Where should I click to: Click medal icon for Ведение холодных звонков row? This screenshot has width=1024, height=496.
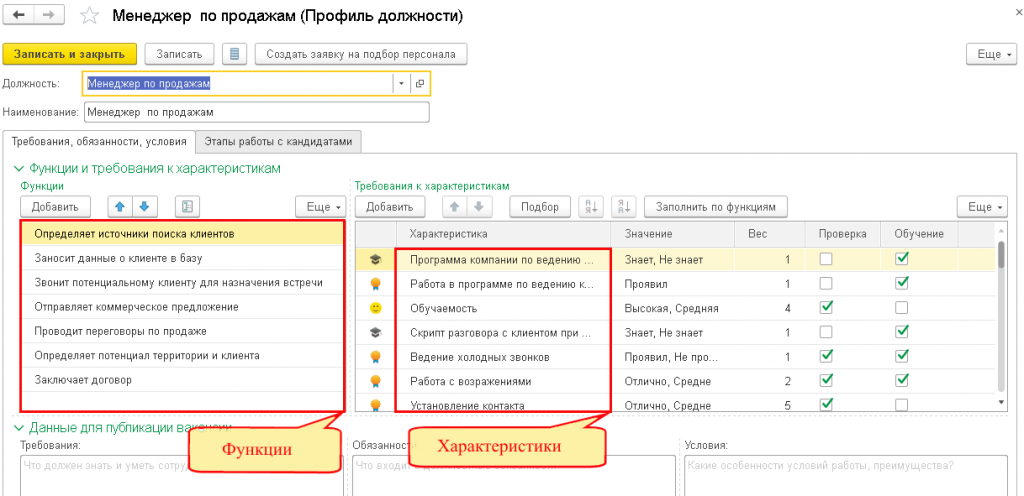[x=376, y=356]
